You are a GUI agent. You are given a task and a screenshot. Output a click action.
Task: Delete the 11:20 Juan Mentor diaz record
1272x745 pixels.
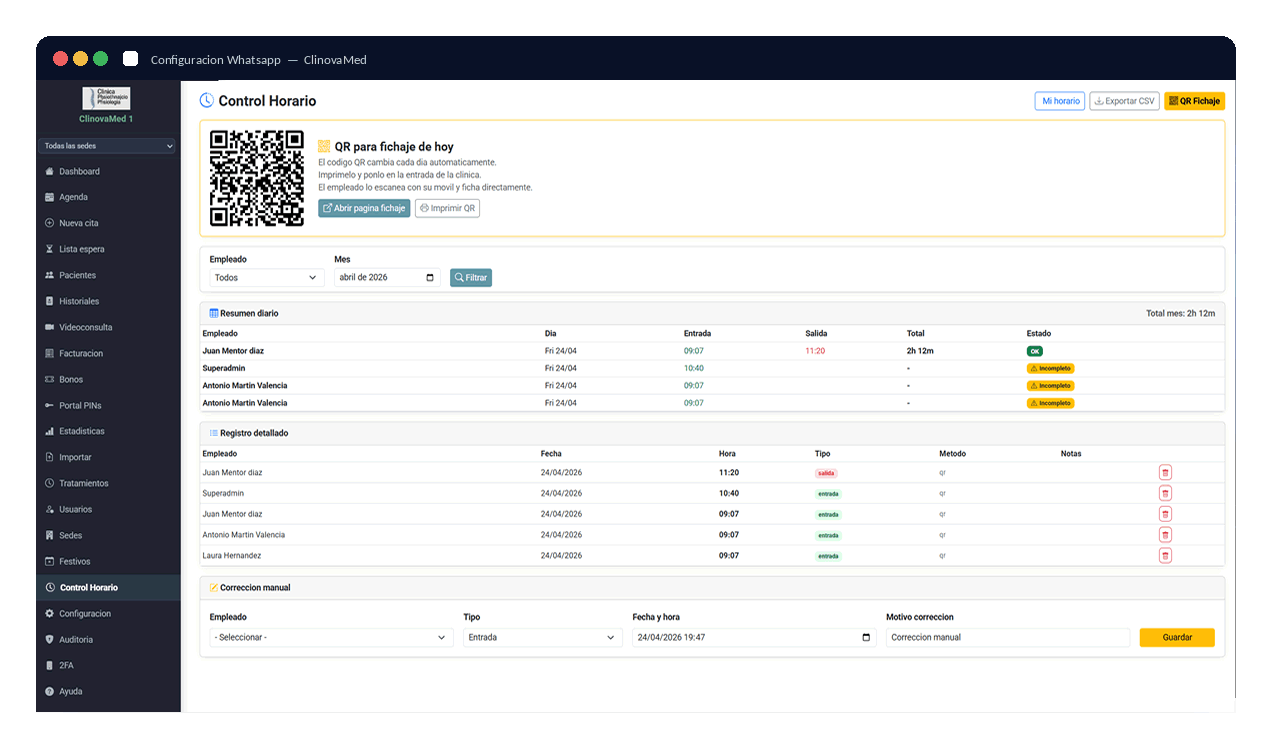(1165, 472)
